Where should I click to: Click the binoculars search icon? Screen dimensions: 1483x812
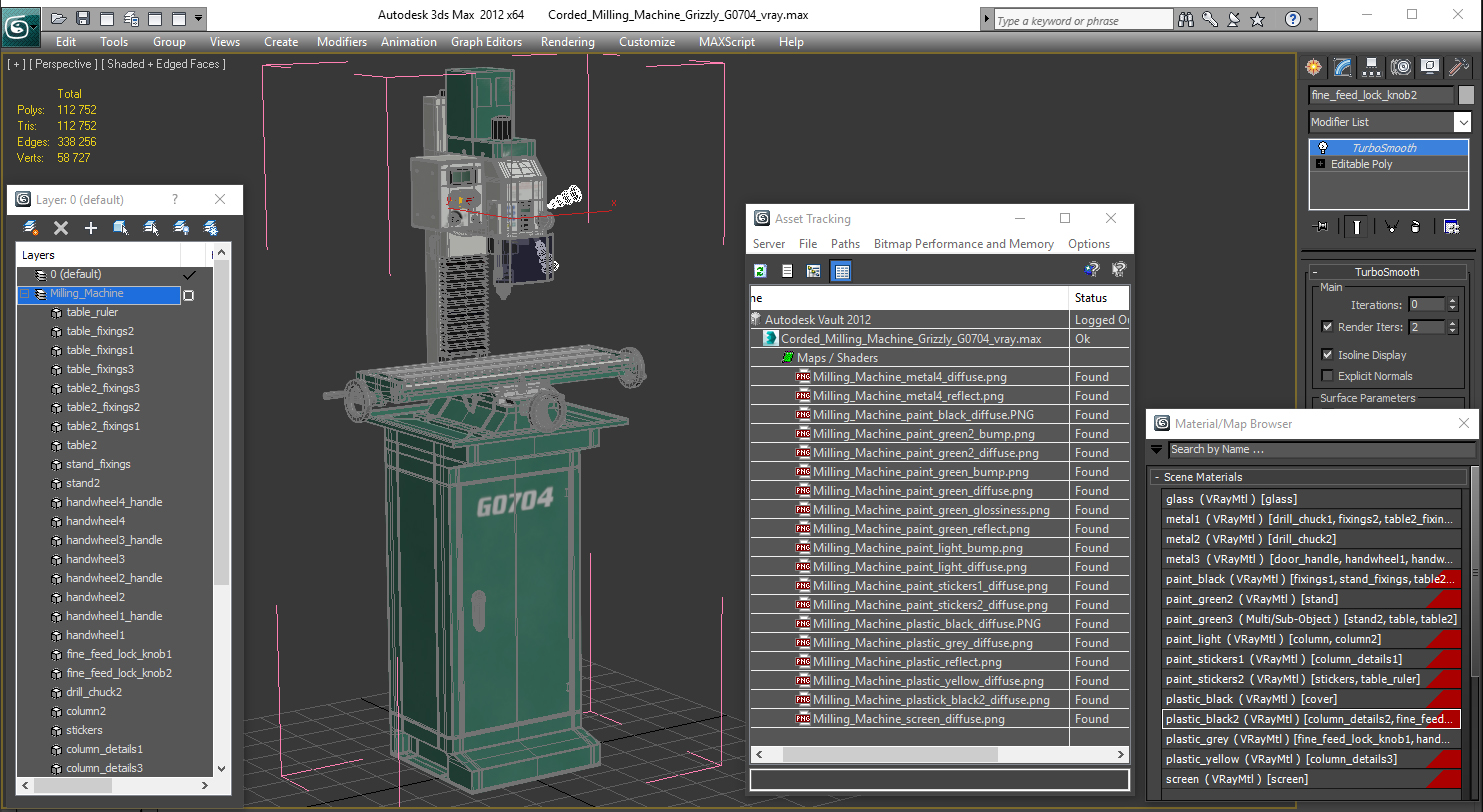coord(1187,19)
